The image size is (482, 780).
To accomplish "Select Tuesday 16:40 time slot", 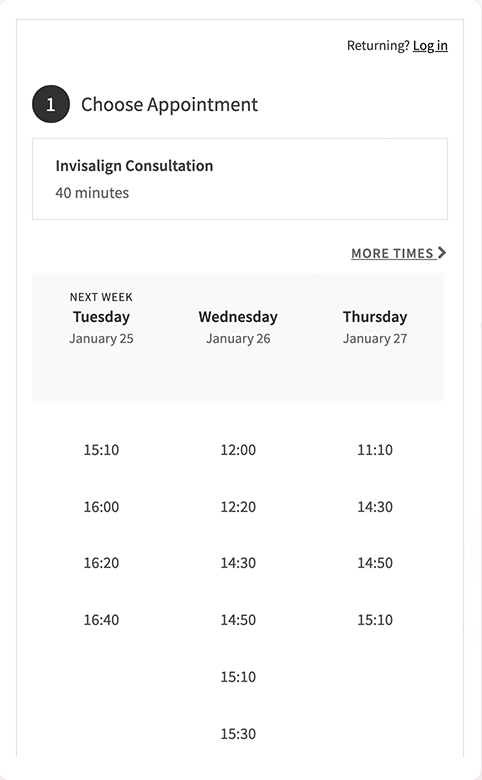I will (101, 620).
